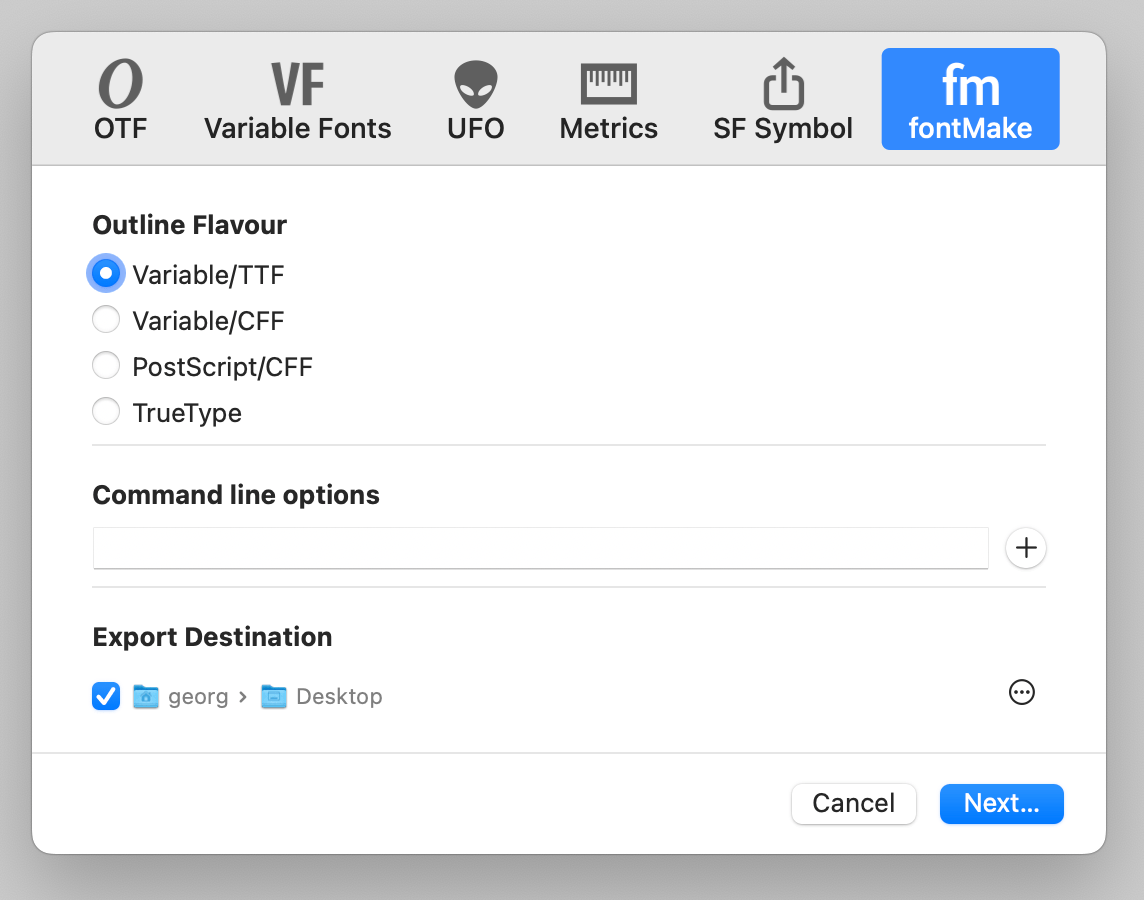Open the ellipsis menu for export destination
Viewport: 1144px width, 900px height.
pos(1021,692)
